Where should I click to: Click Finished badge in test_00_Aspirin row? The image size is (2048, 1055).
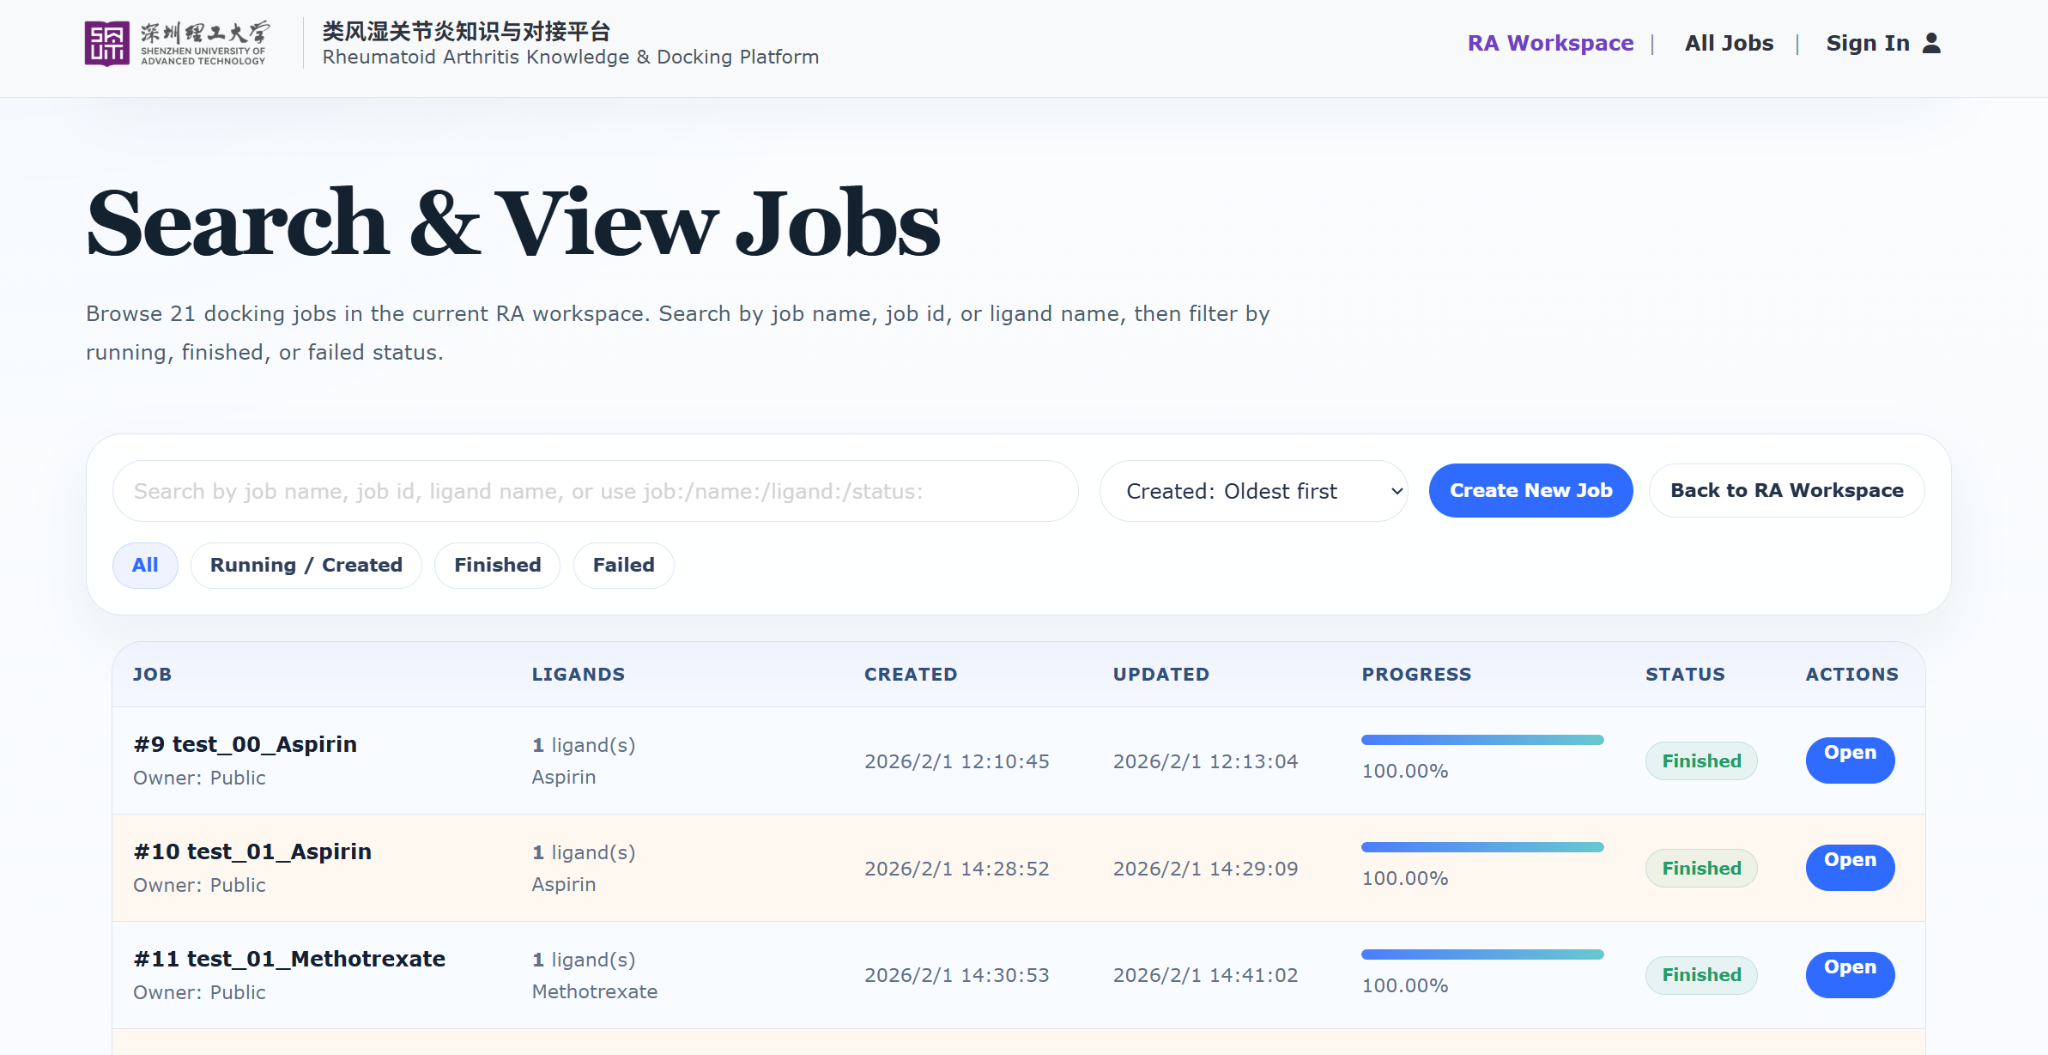[x=1701, y=761]
